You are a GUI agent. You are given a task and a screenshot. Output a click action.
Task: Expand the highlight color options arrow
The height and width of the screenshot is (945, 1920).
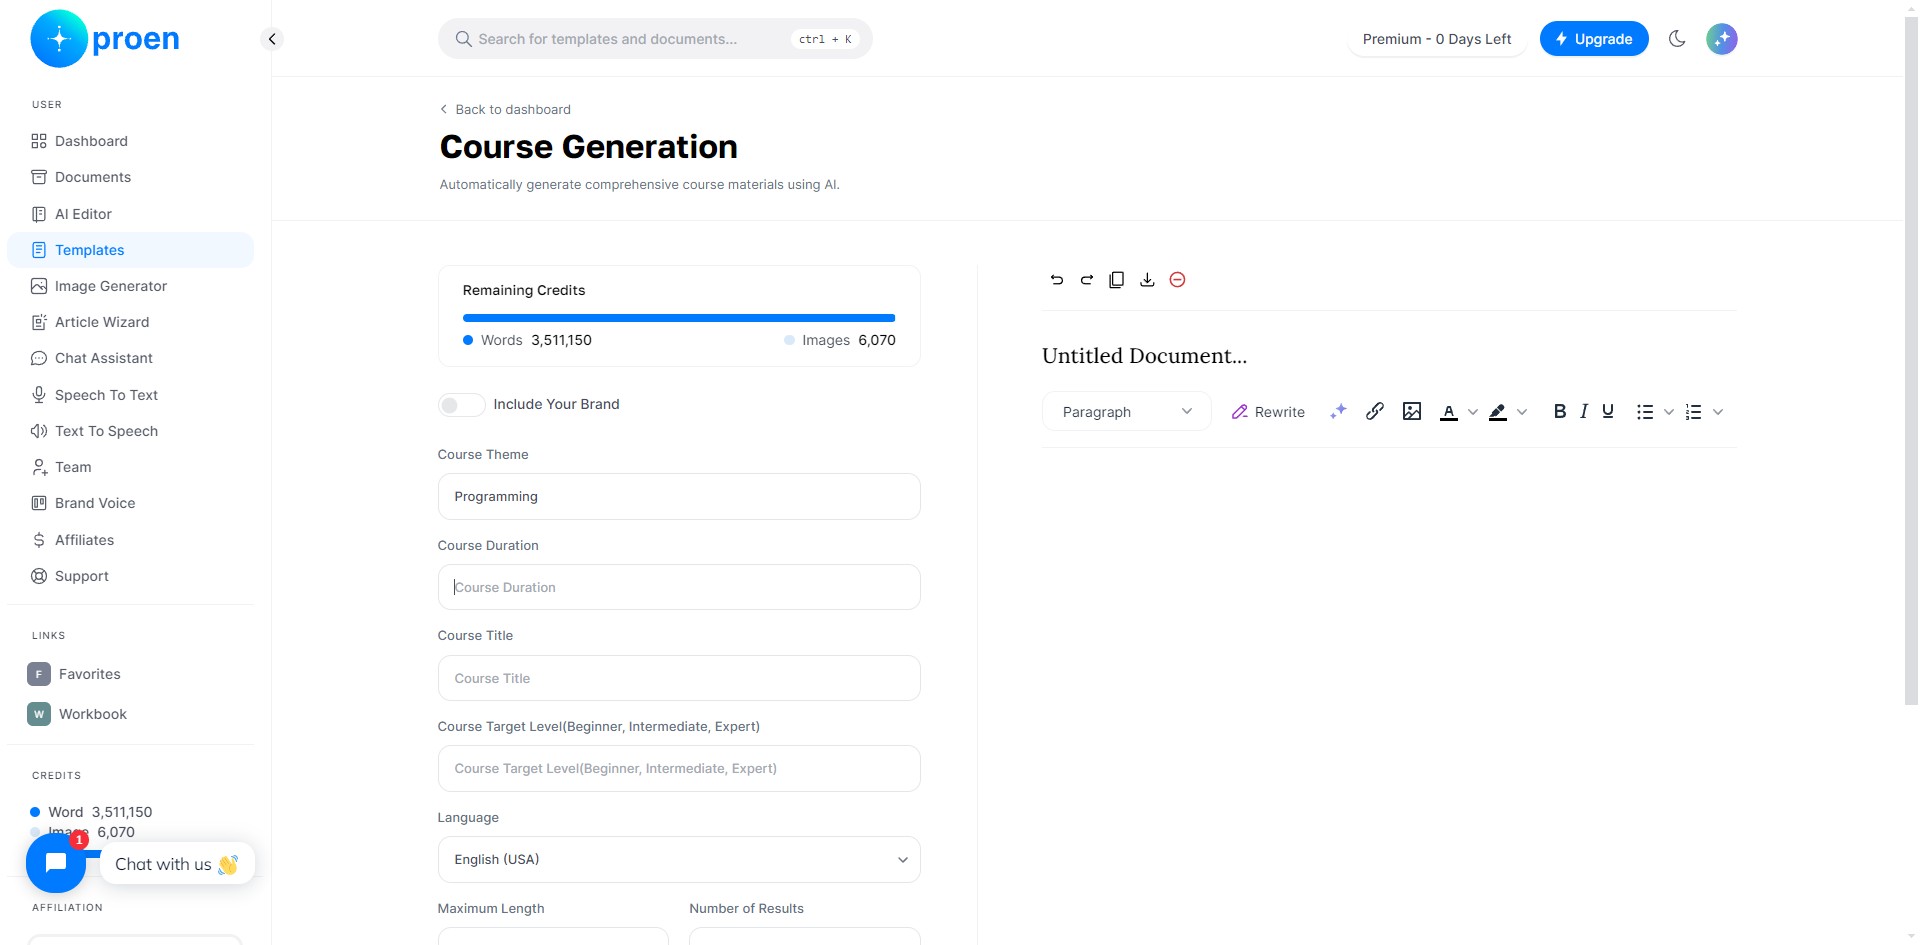click(x=1522, y=412)
